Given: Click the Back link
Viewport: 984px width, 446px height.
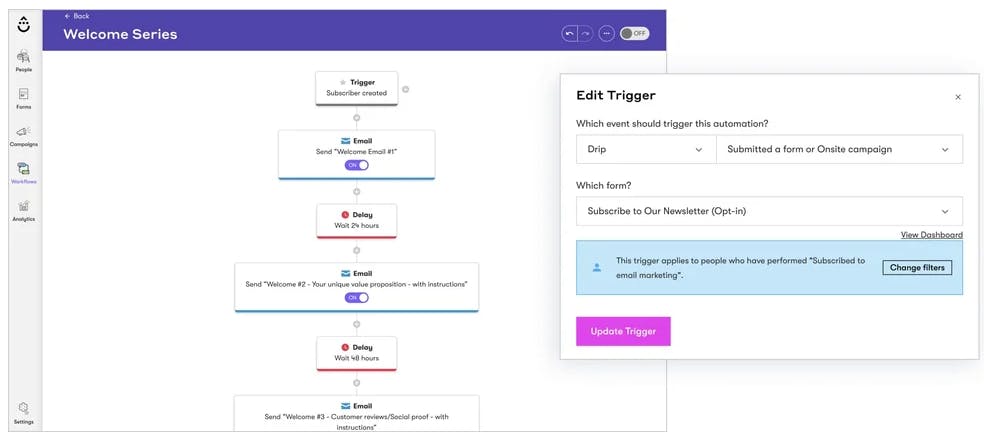Looking at the screenshot, I should pos(77,16).
